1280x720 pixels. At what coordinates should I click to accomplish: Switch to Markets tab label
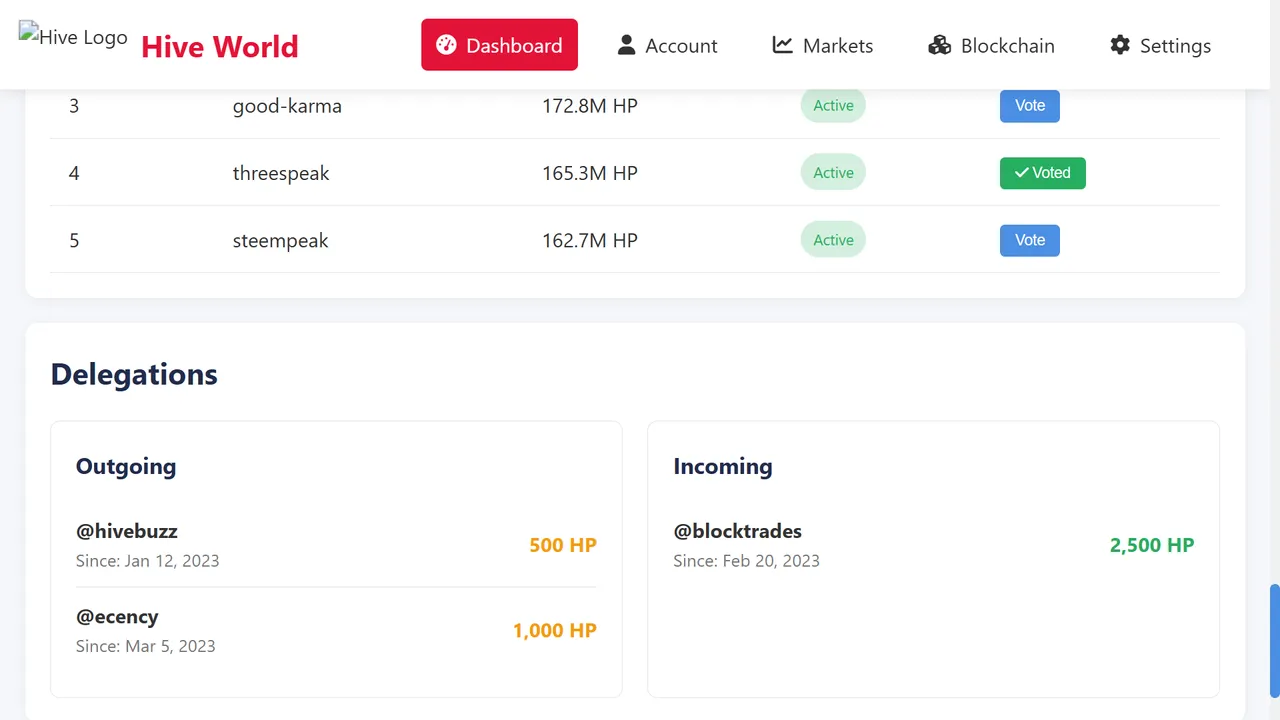(838, 46)
